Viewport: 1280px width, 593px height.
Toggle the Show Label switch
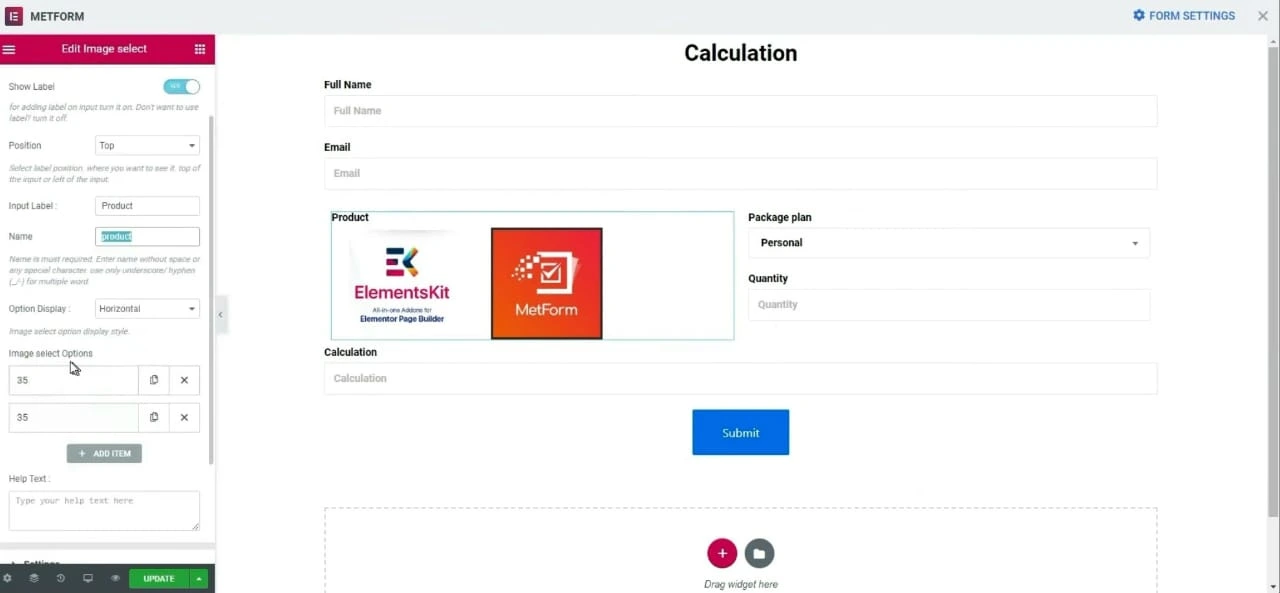tap(182, 87)
